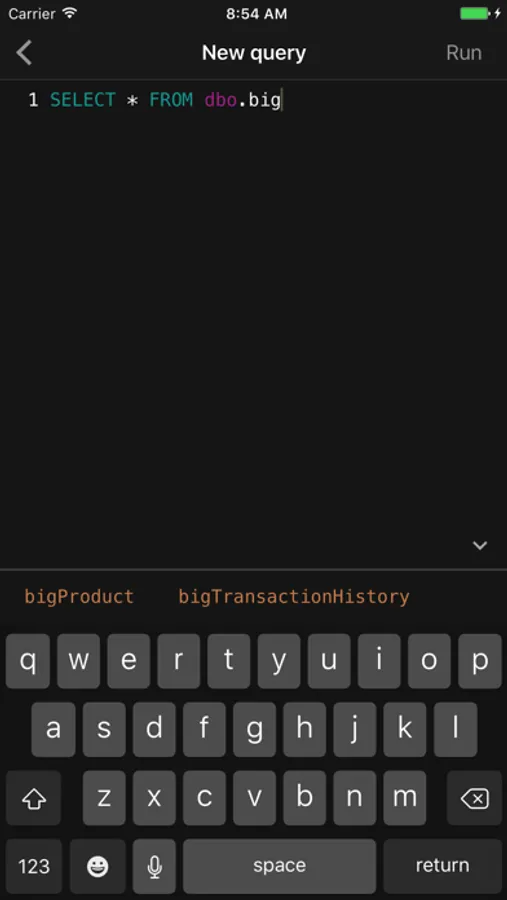The image size is (507, 900).
Task: Tap the emoji keyboard icon
Action: click(98, 866)
